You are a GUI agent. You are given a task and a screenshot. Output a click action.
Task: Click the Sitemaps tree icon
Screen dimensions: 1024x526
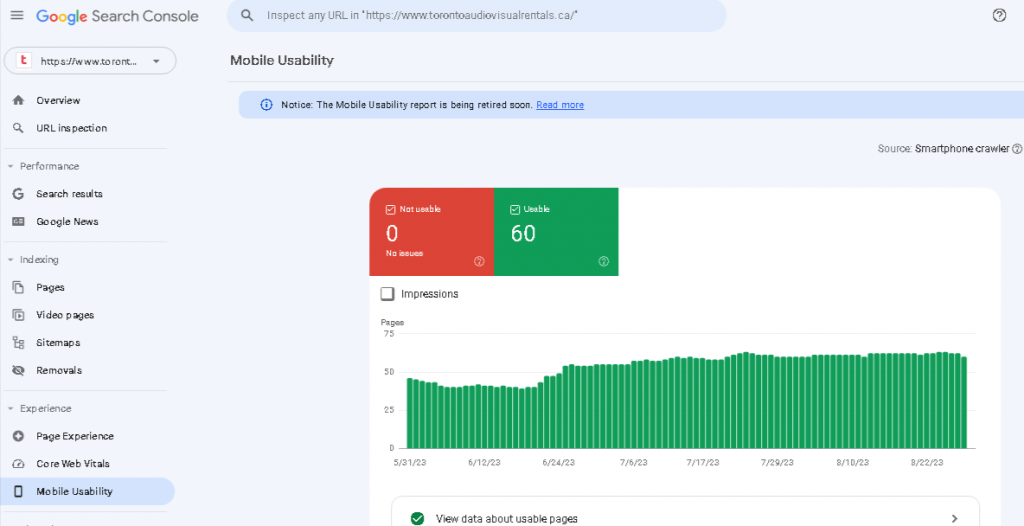[18, 342]
